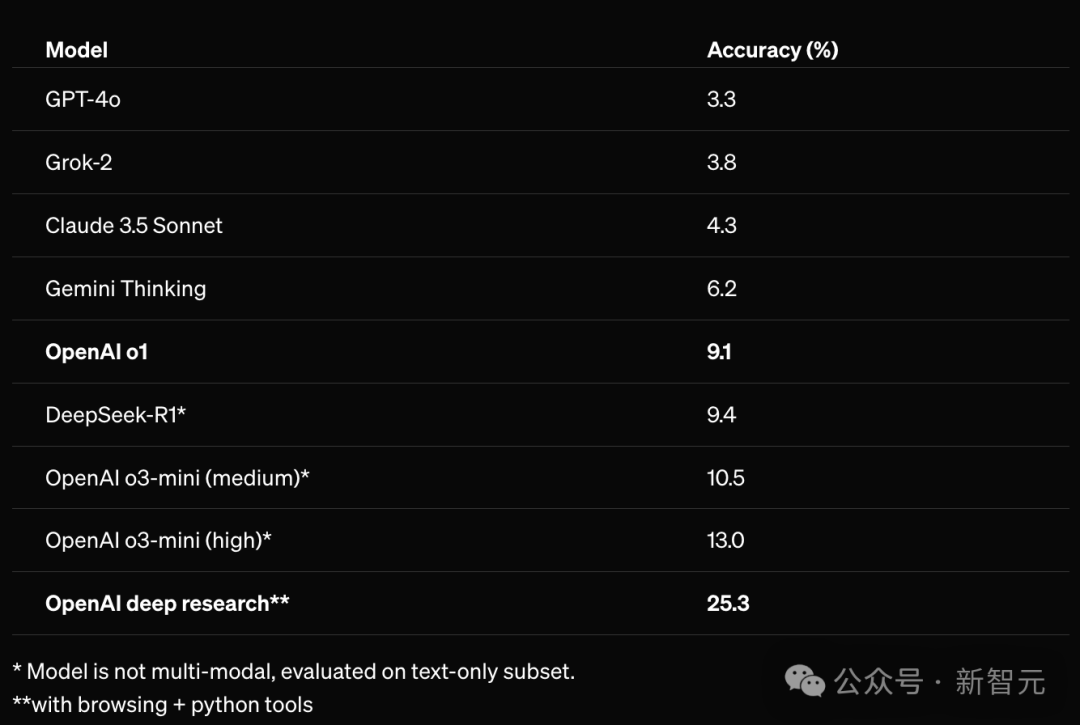This screenshot has height=725, width=1080.
Task: Click OpenAI o3-mini (high)* label
Action: [x=159, y=540]
